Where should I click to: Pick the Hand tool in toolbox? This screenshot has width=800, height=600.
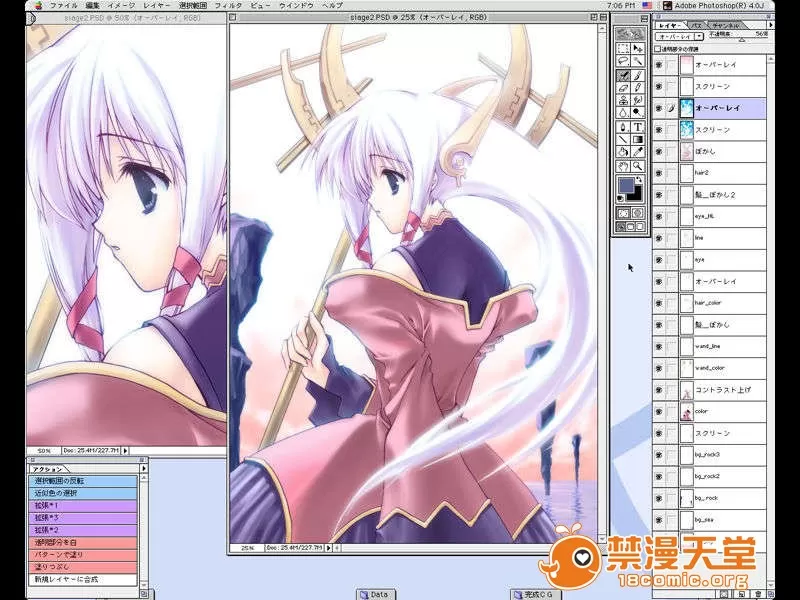pos(623,166)
